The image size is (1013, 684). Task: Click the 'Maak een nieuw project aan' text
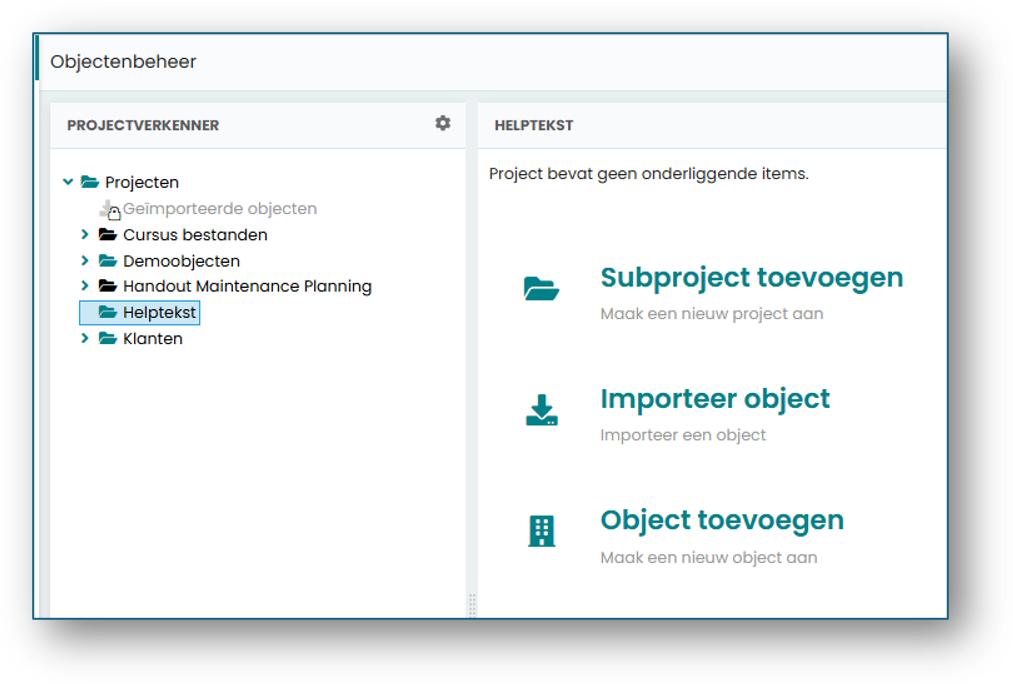click(x=712, y=314)
